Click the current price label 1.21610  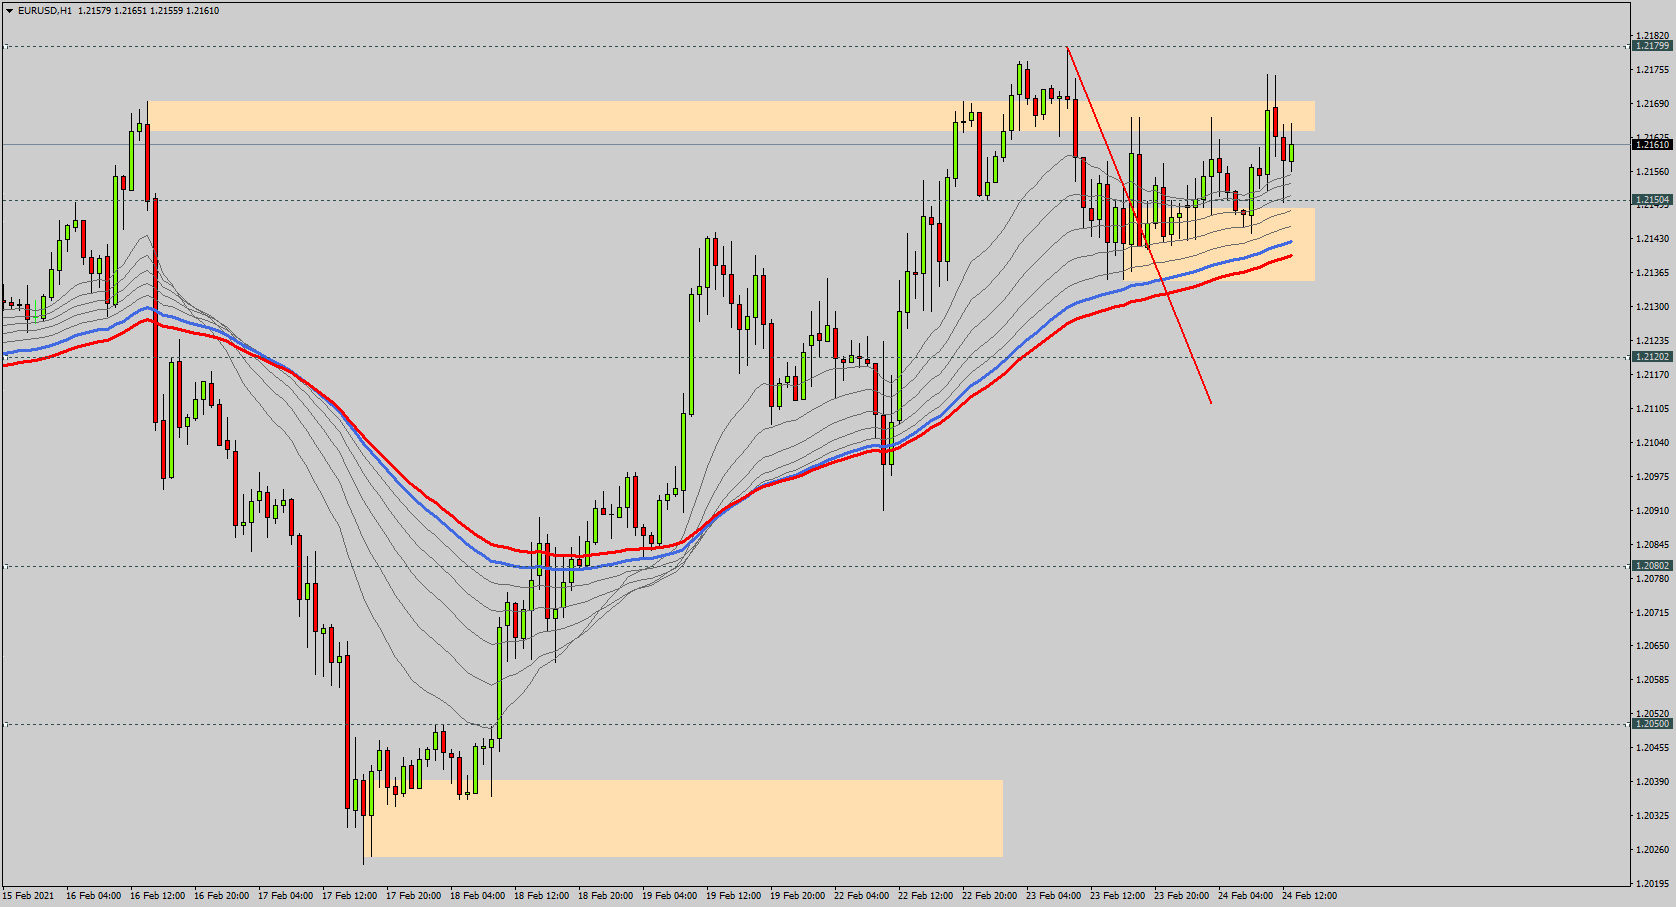point(1651,145)
